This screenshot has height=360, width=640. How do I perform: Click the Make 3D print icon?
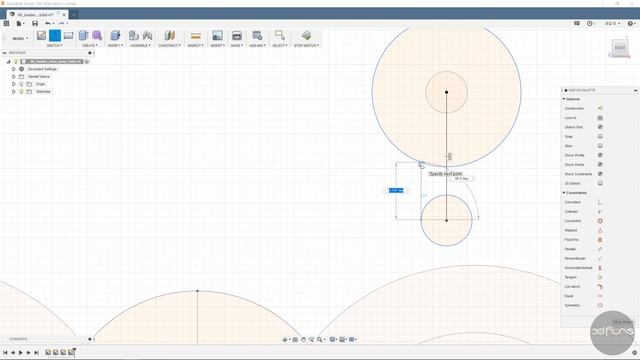coord(236,36)
